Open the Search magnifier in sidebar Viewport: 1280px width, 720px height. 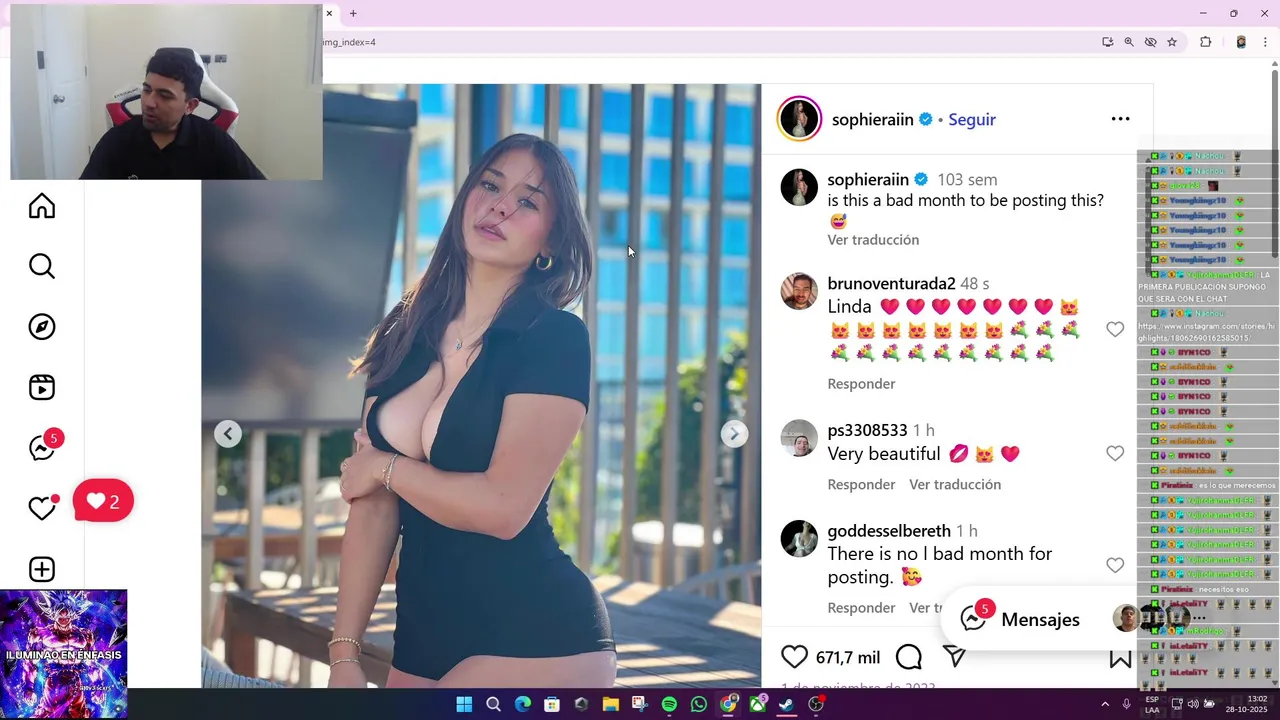tap(42, 266)
